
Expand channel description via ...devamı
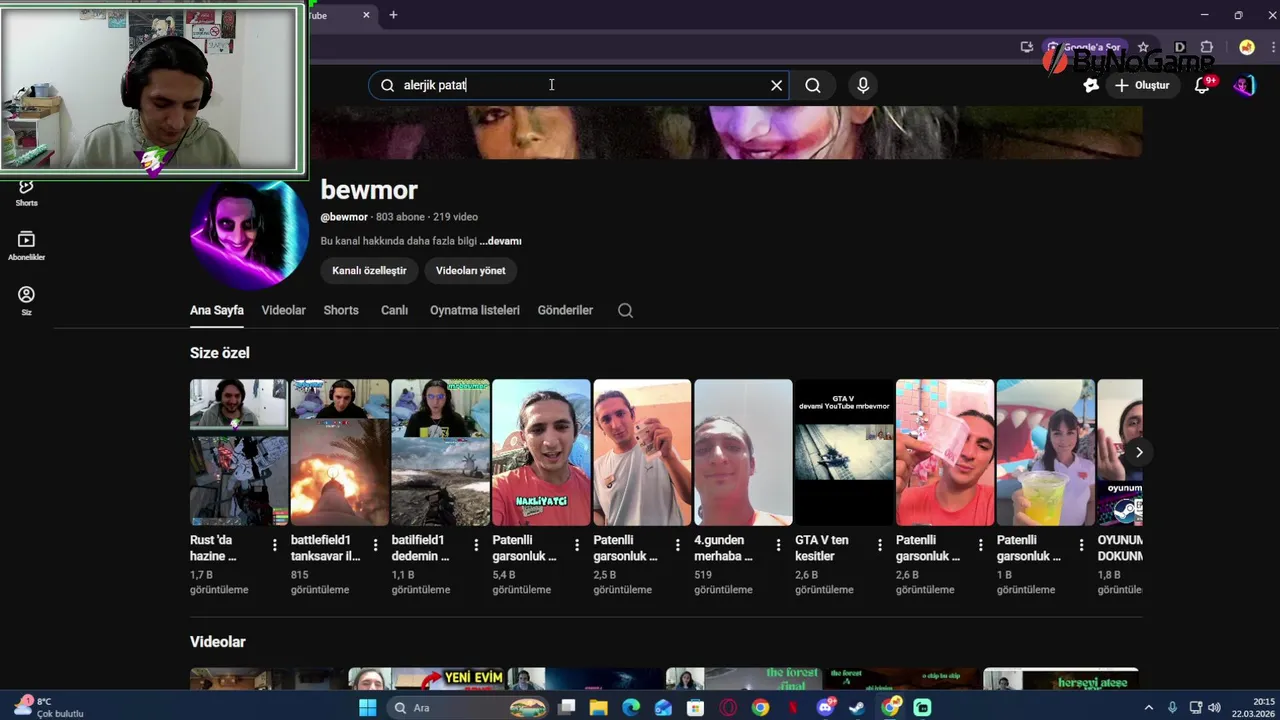[500, 241]
